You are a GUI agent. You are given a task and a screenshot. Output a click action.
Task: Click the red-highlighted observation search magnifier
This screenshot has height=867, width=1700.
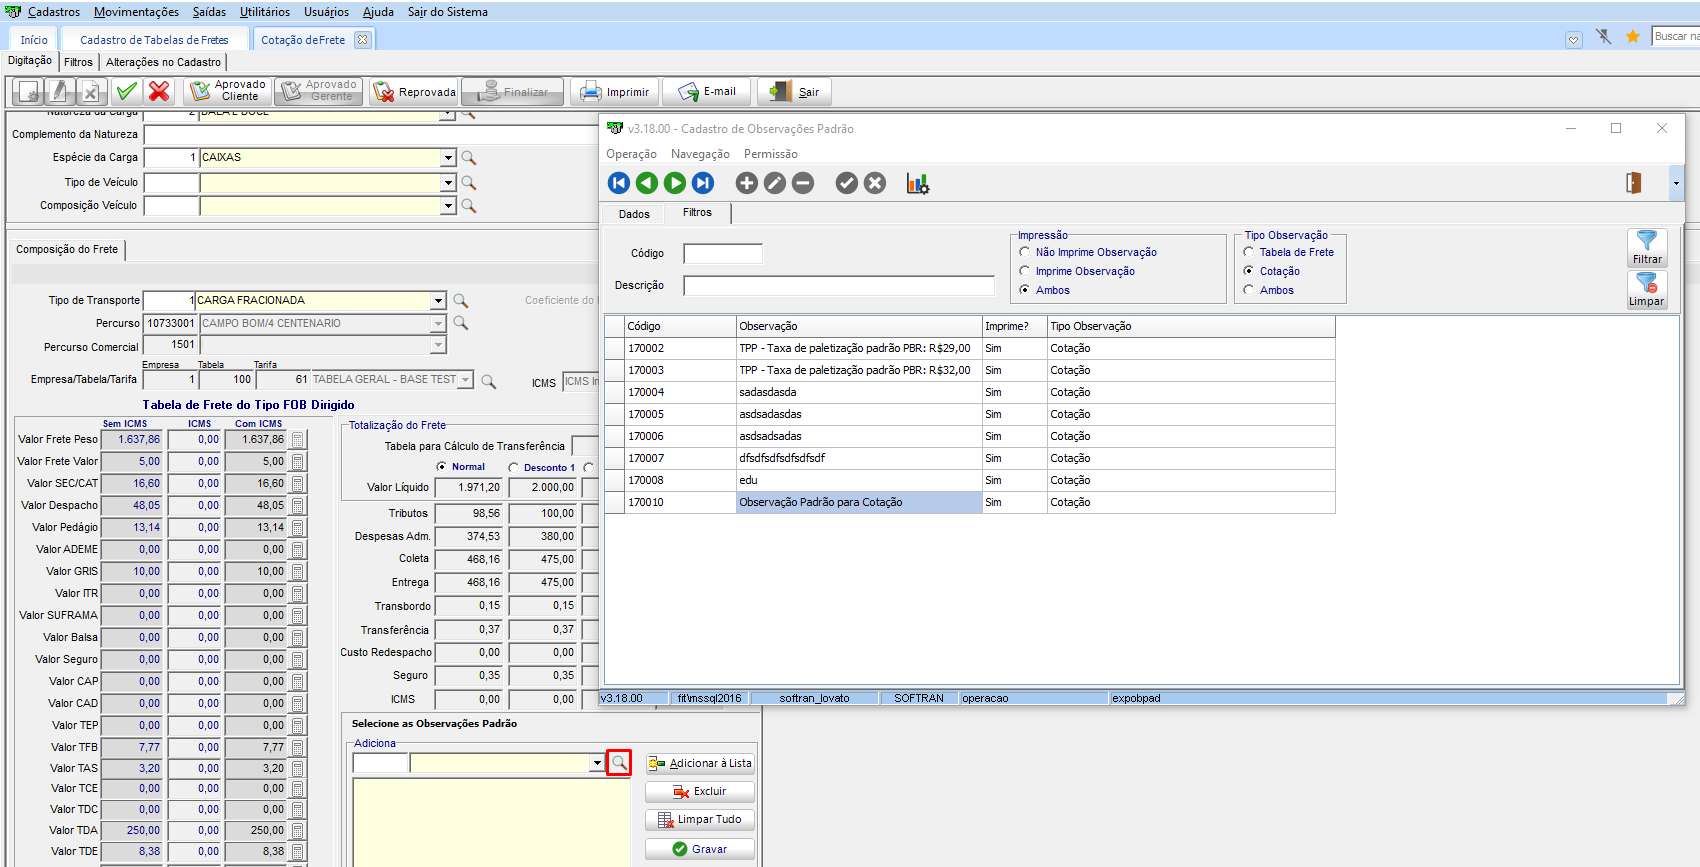619,763
